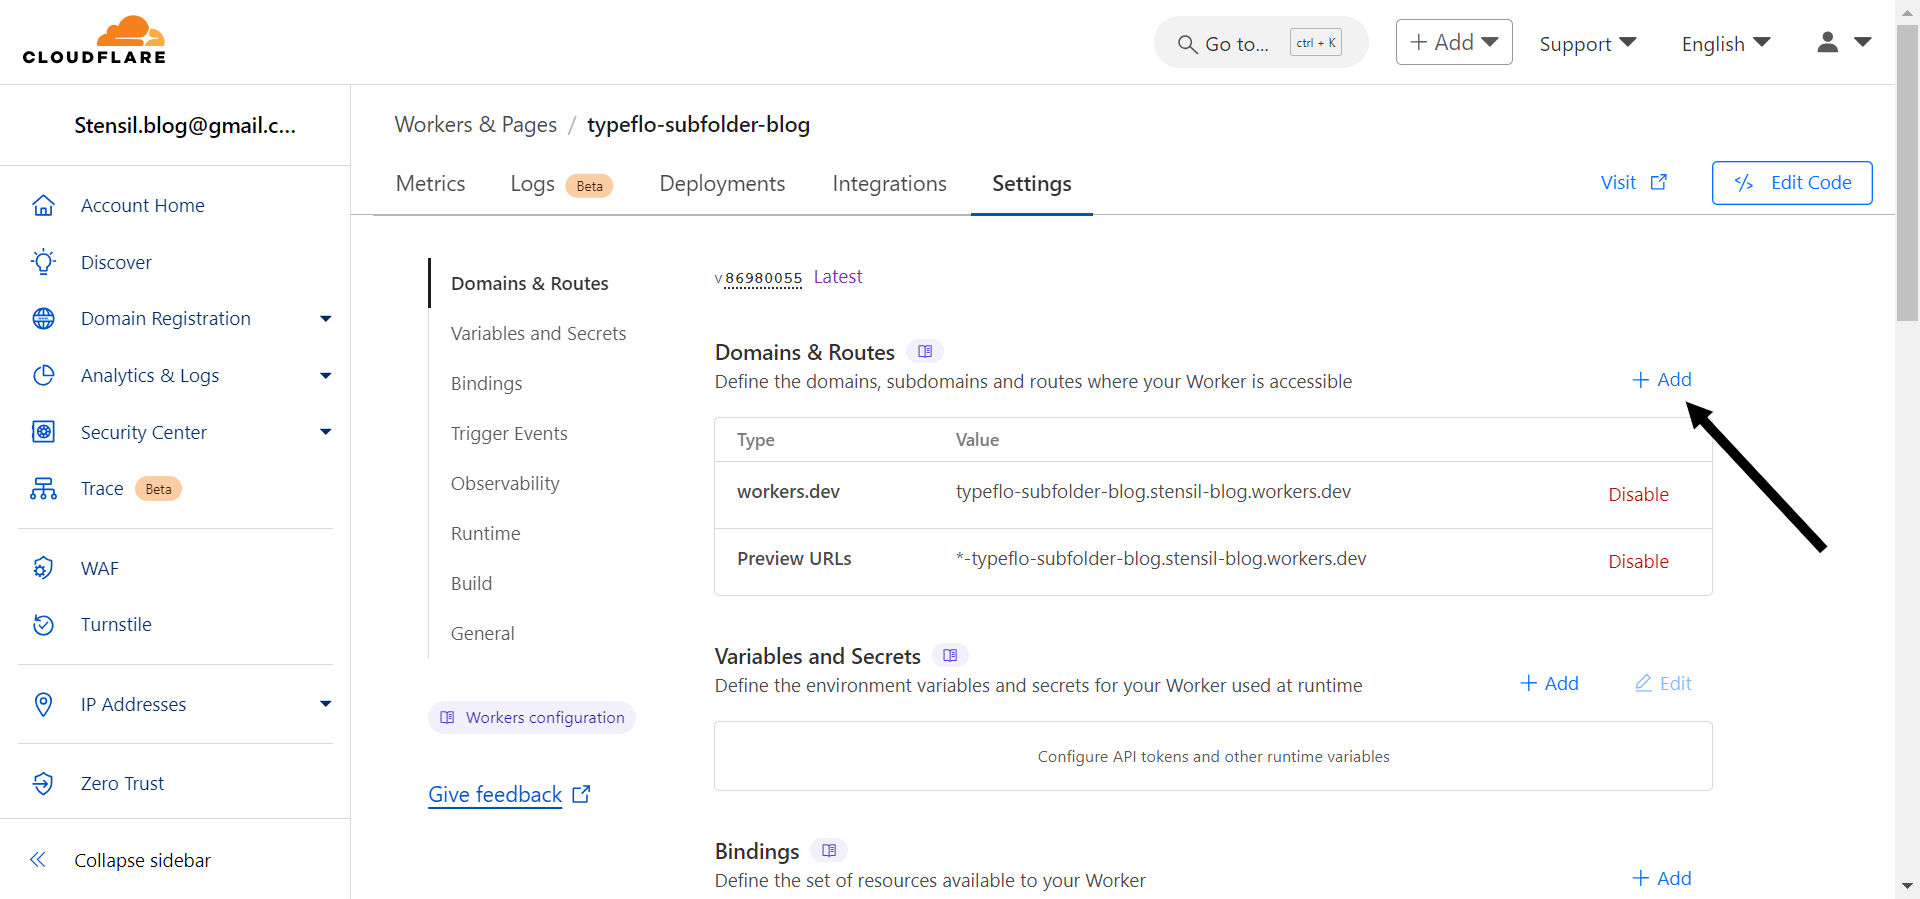This screenshot has height=899, width=1920.
Task: Click the WAF shield icon
Action: 43,568
